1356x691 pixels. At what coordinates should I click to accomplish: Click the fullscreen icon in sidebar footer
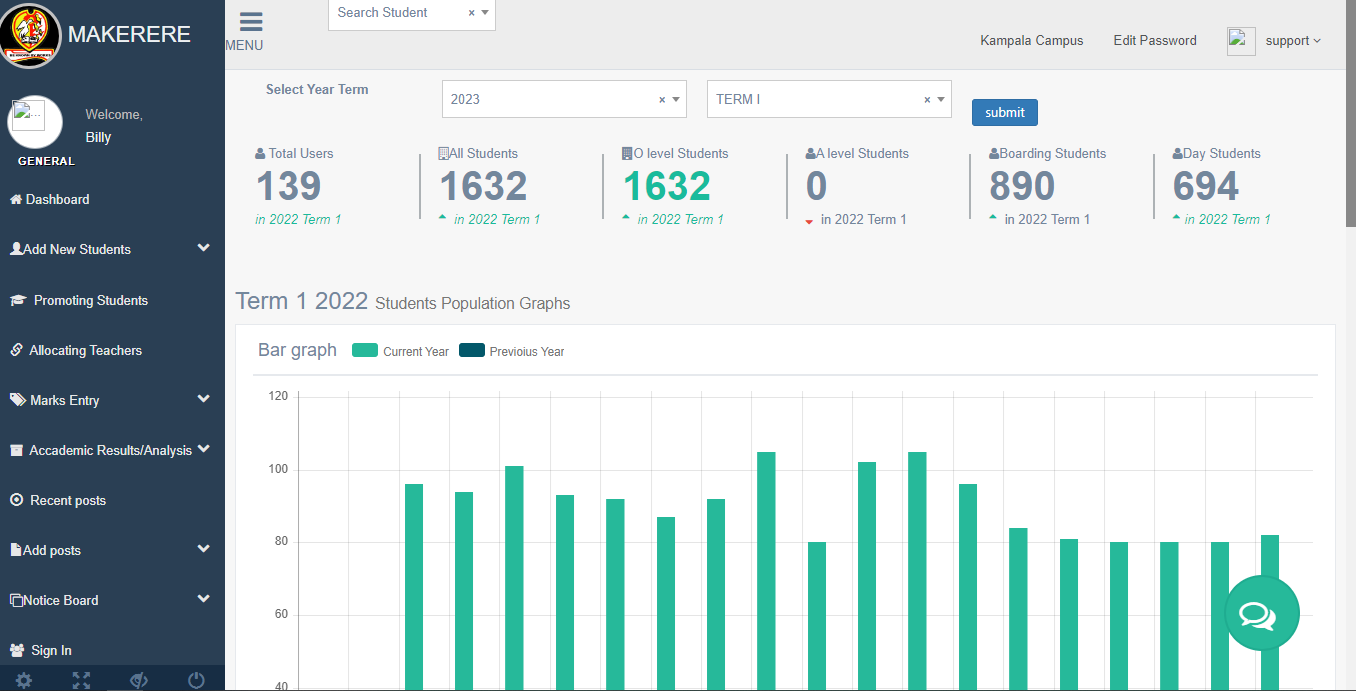pyautogui.click(x=82, y=680)
